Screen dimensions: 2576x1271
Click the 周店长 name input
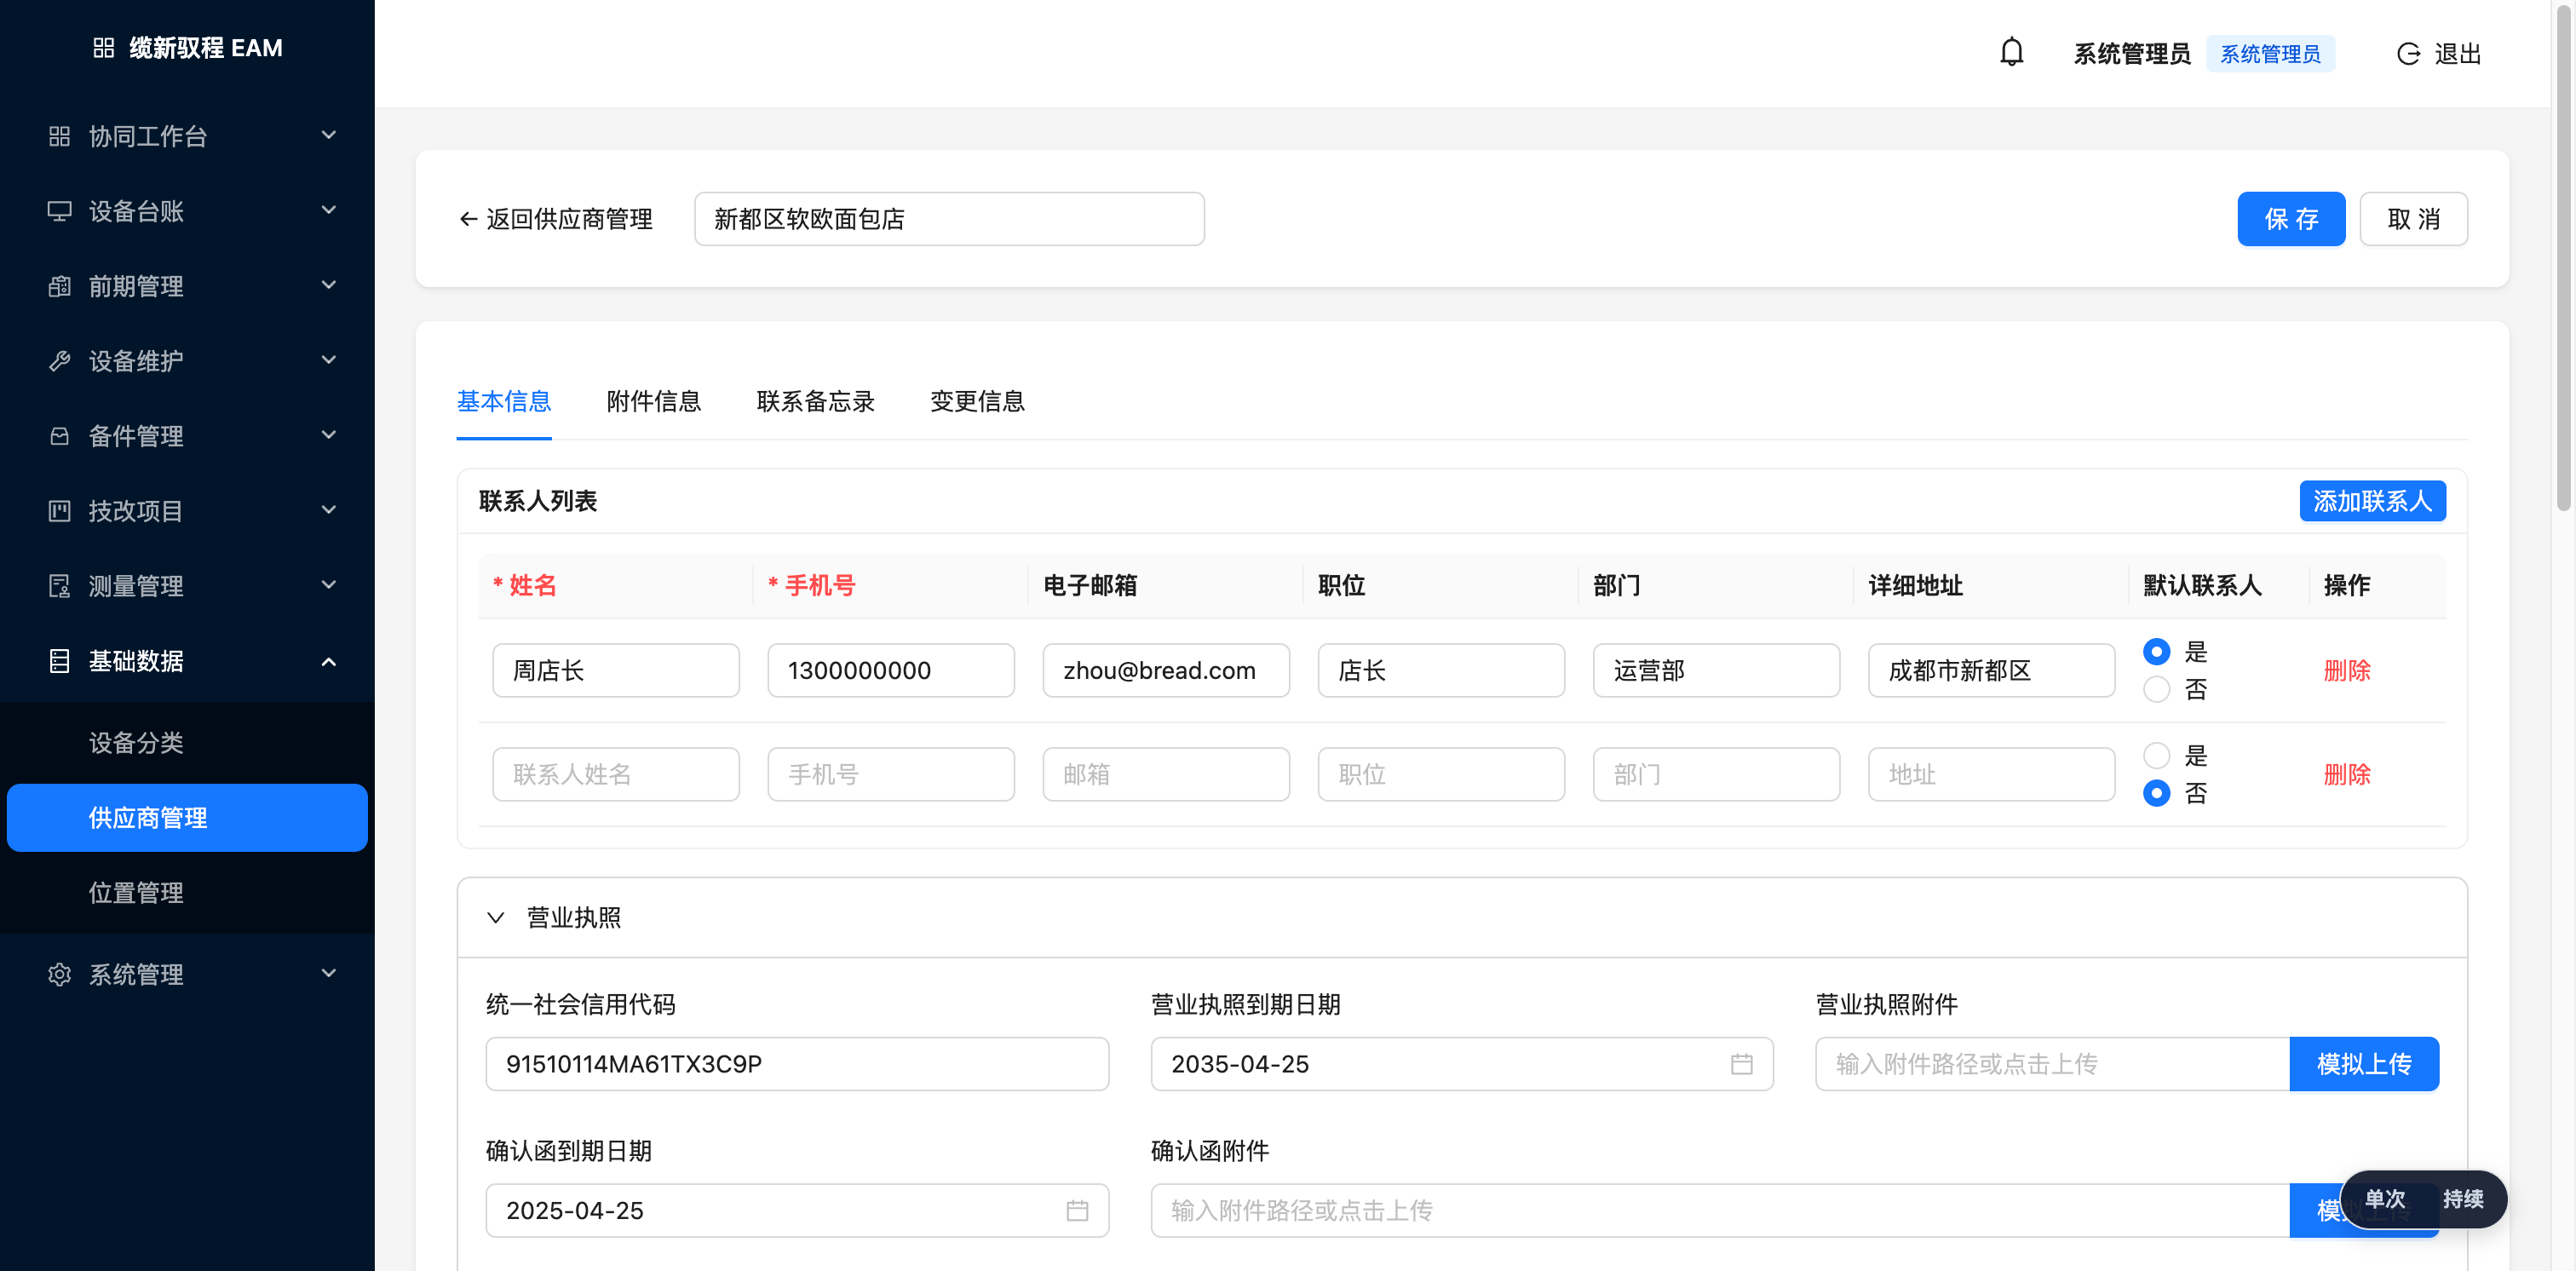click(616, 671)
